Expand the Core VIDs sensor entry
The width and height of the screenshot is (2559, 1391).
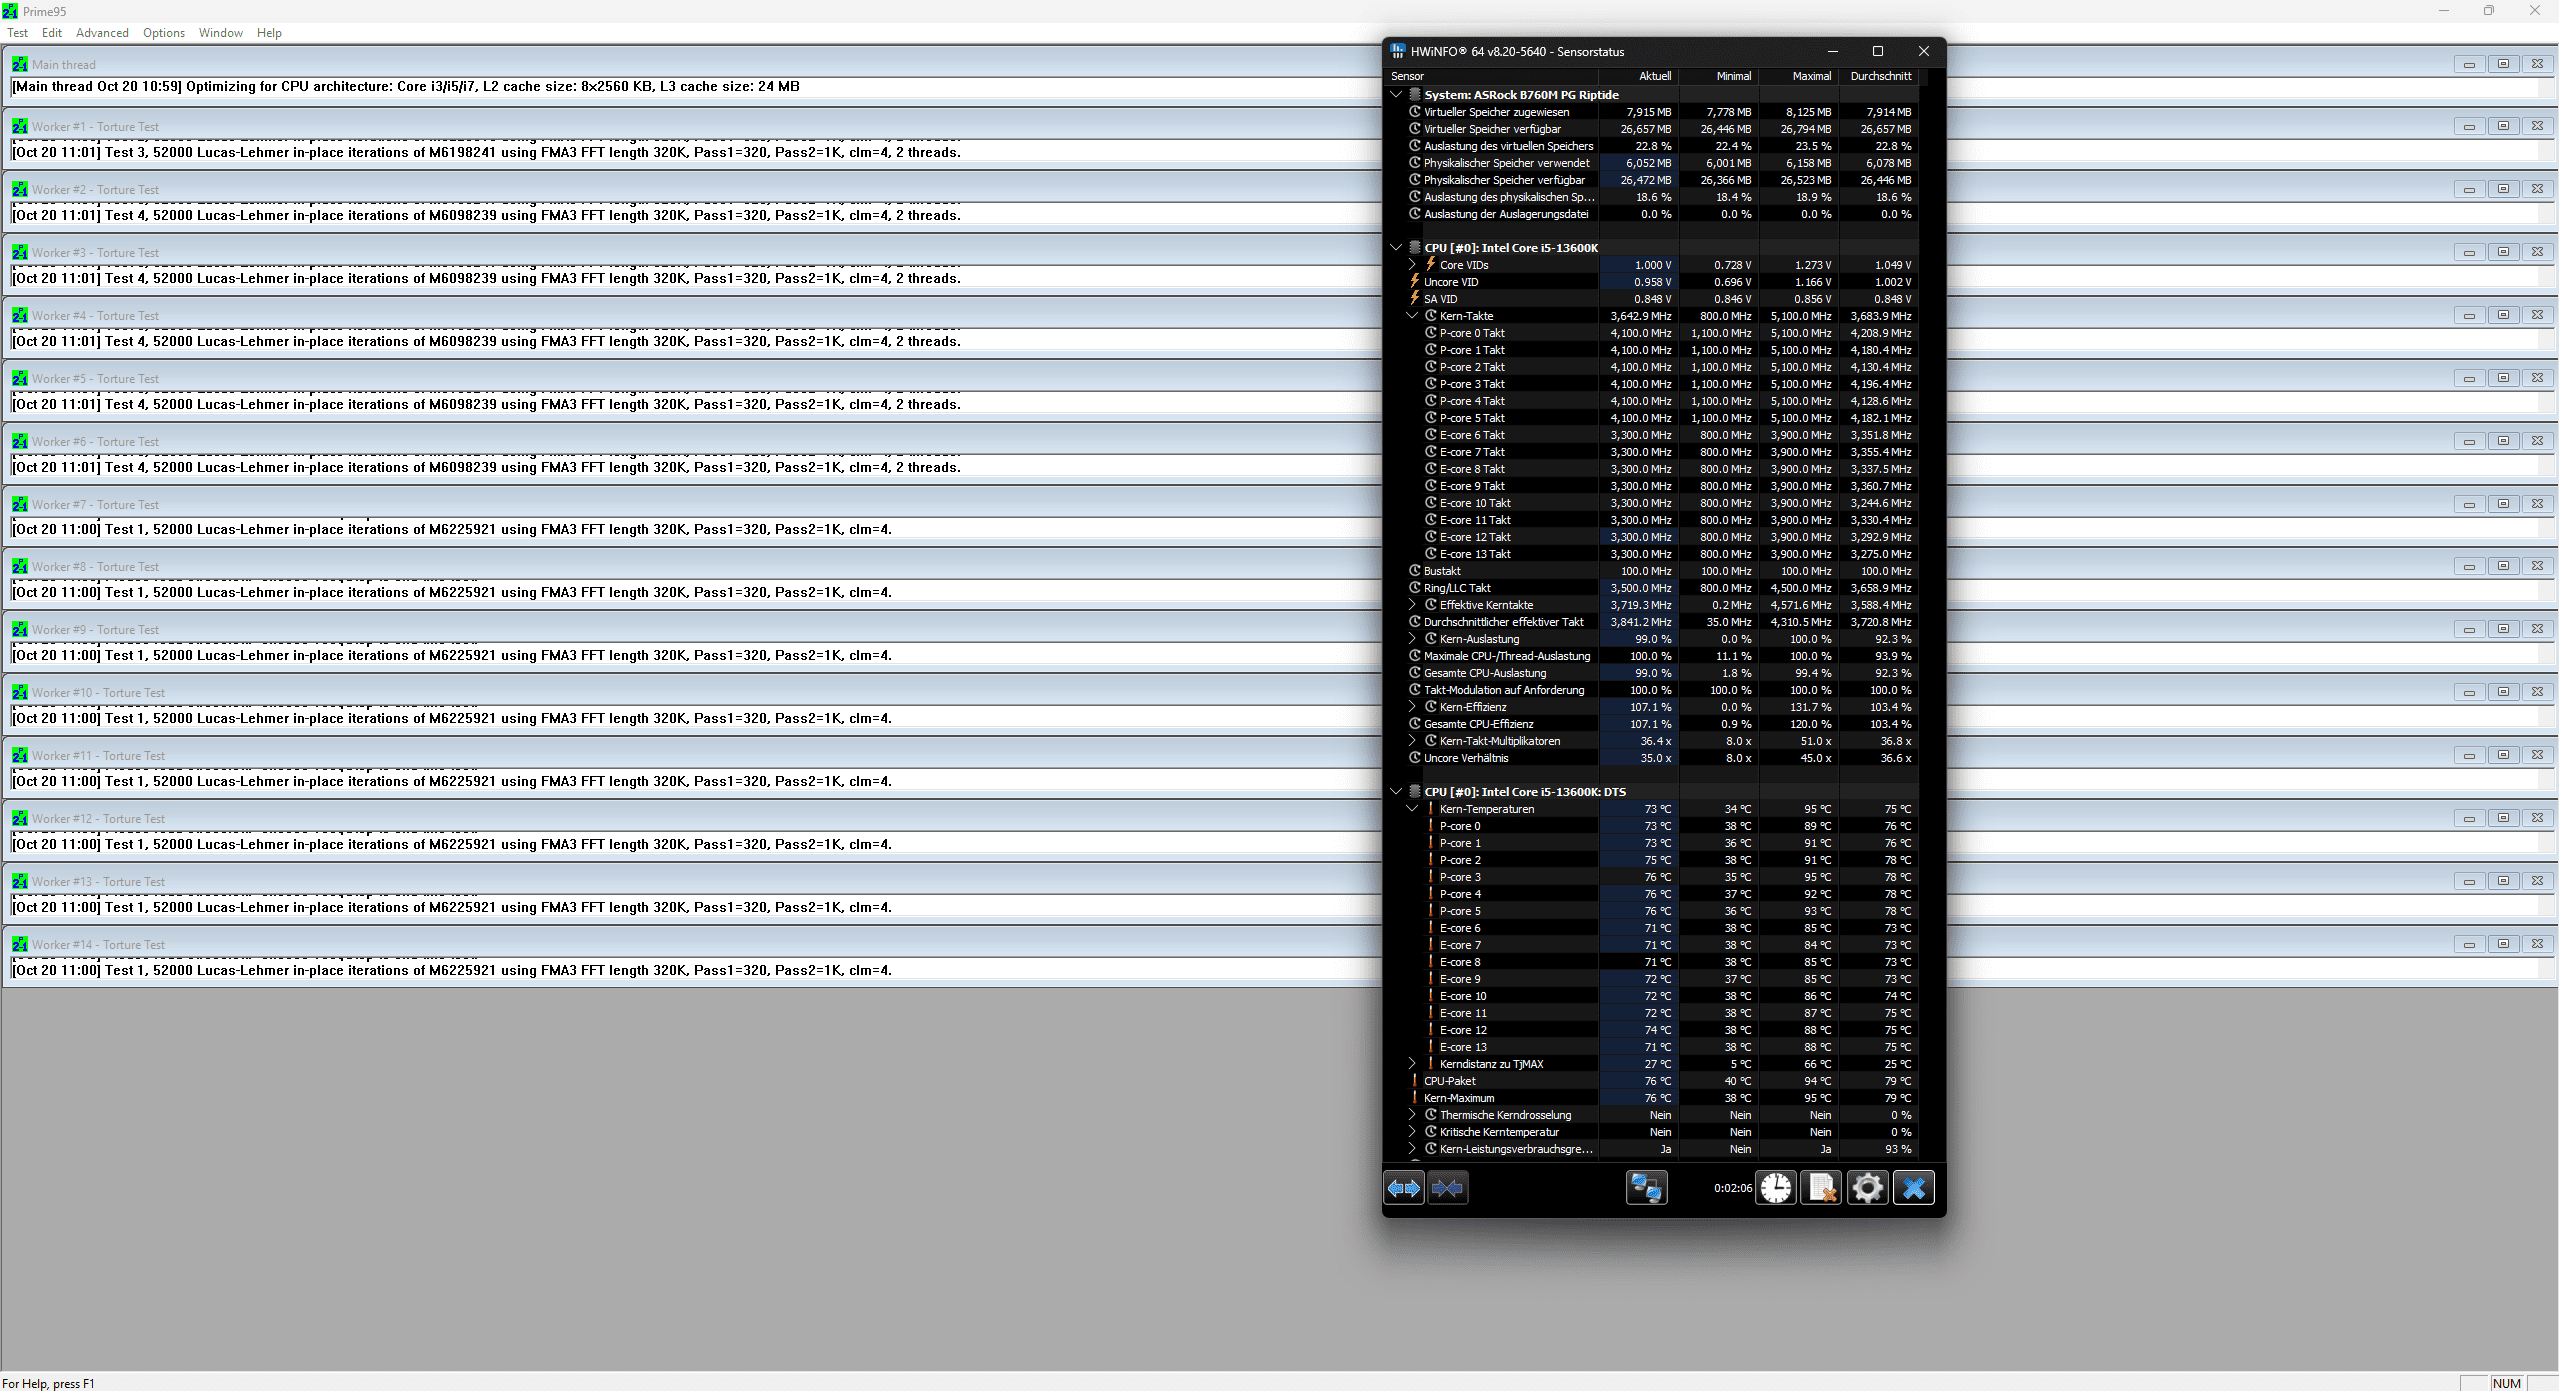pyautogui.click(x=1412, y=265)
